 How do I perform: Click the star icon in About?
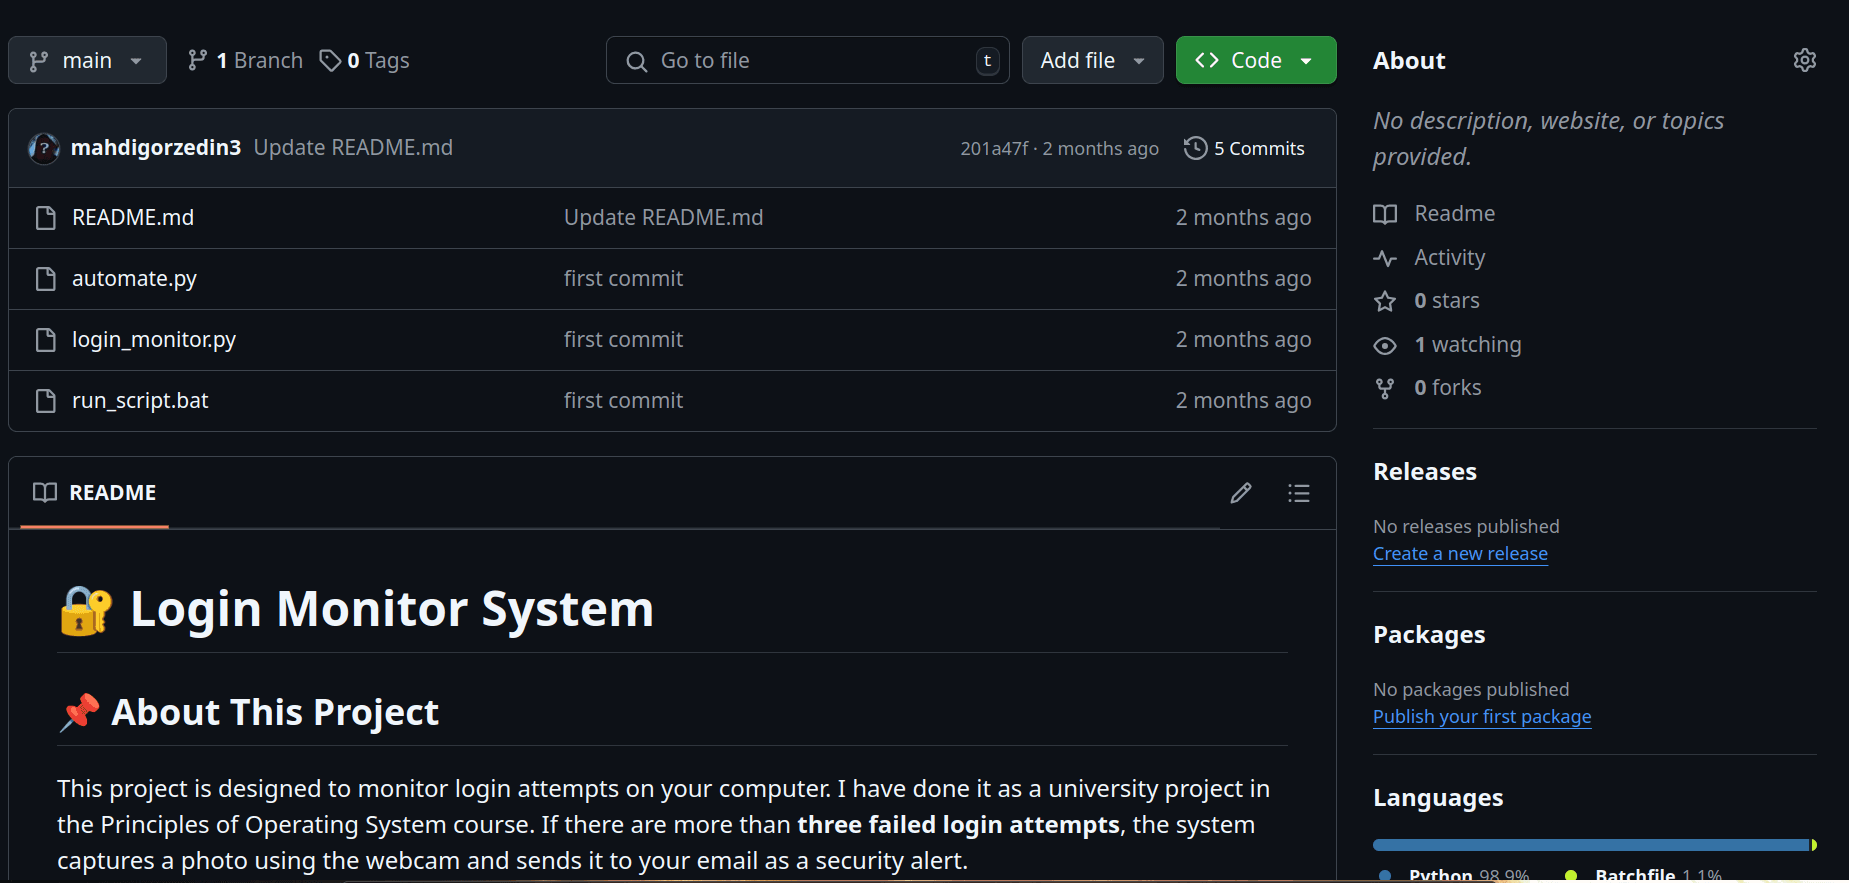[1385, 301]
